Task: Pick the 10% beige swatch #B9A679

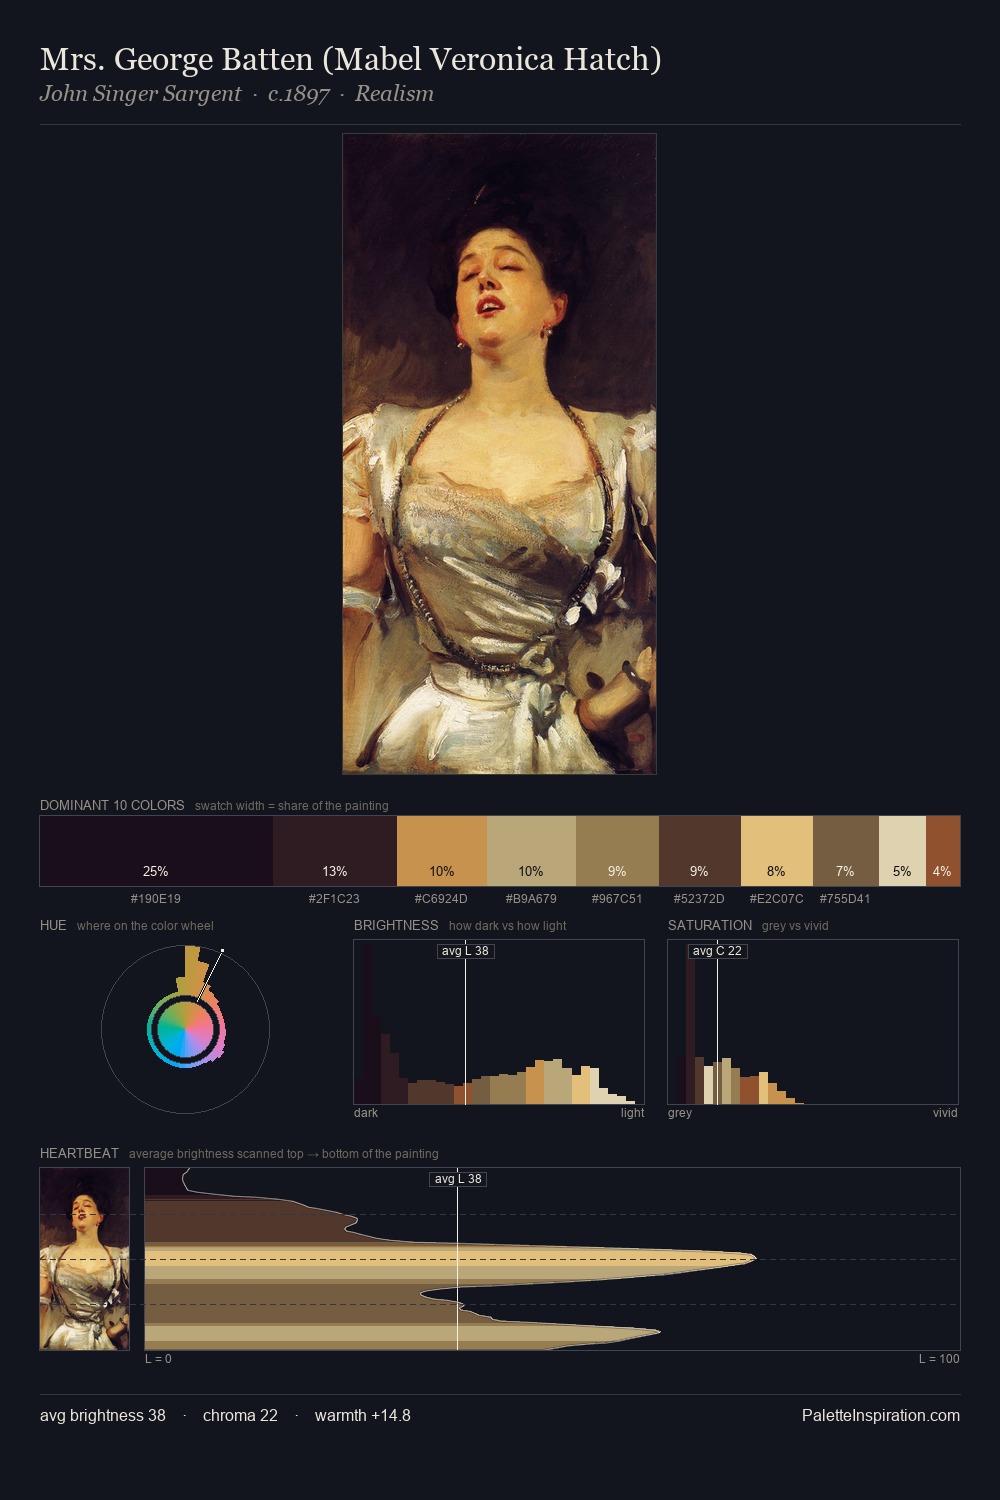Action: (x=531, y=851)
